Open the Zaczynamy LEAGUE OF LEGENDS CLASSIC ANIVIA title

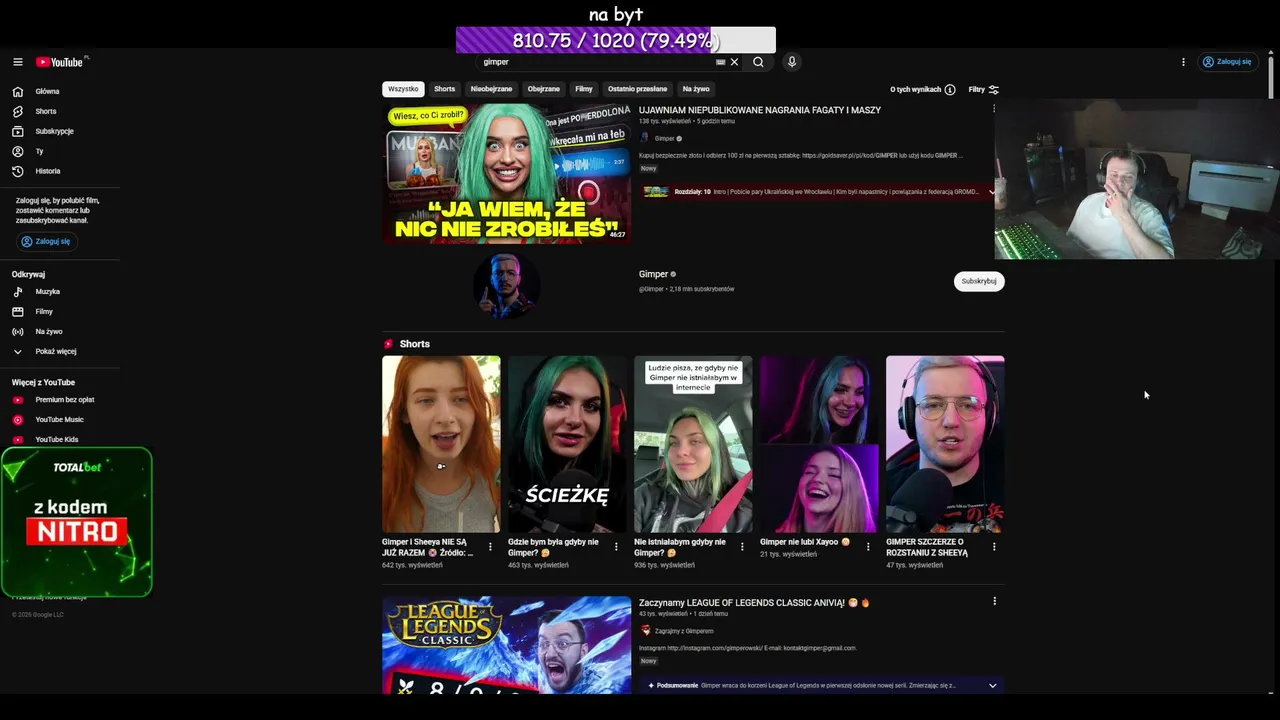(754, 603)
